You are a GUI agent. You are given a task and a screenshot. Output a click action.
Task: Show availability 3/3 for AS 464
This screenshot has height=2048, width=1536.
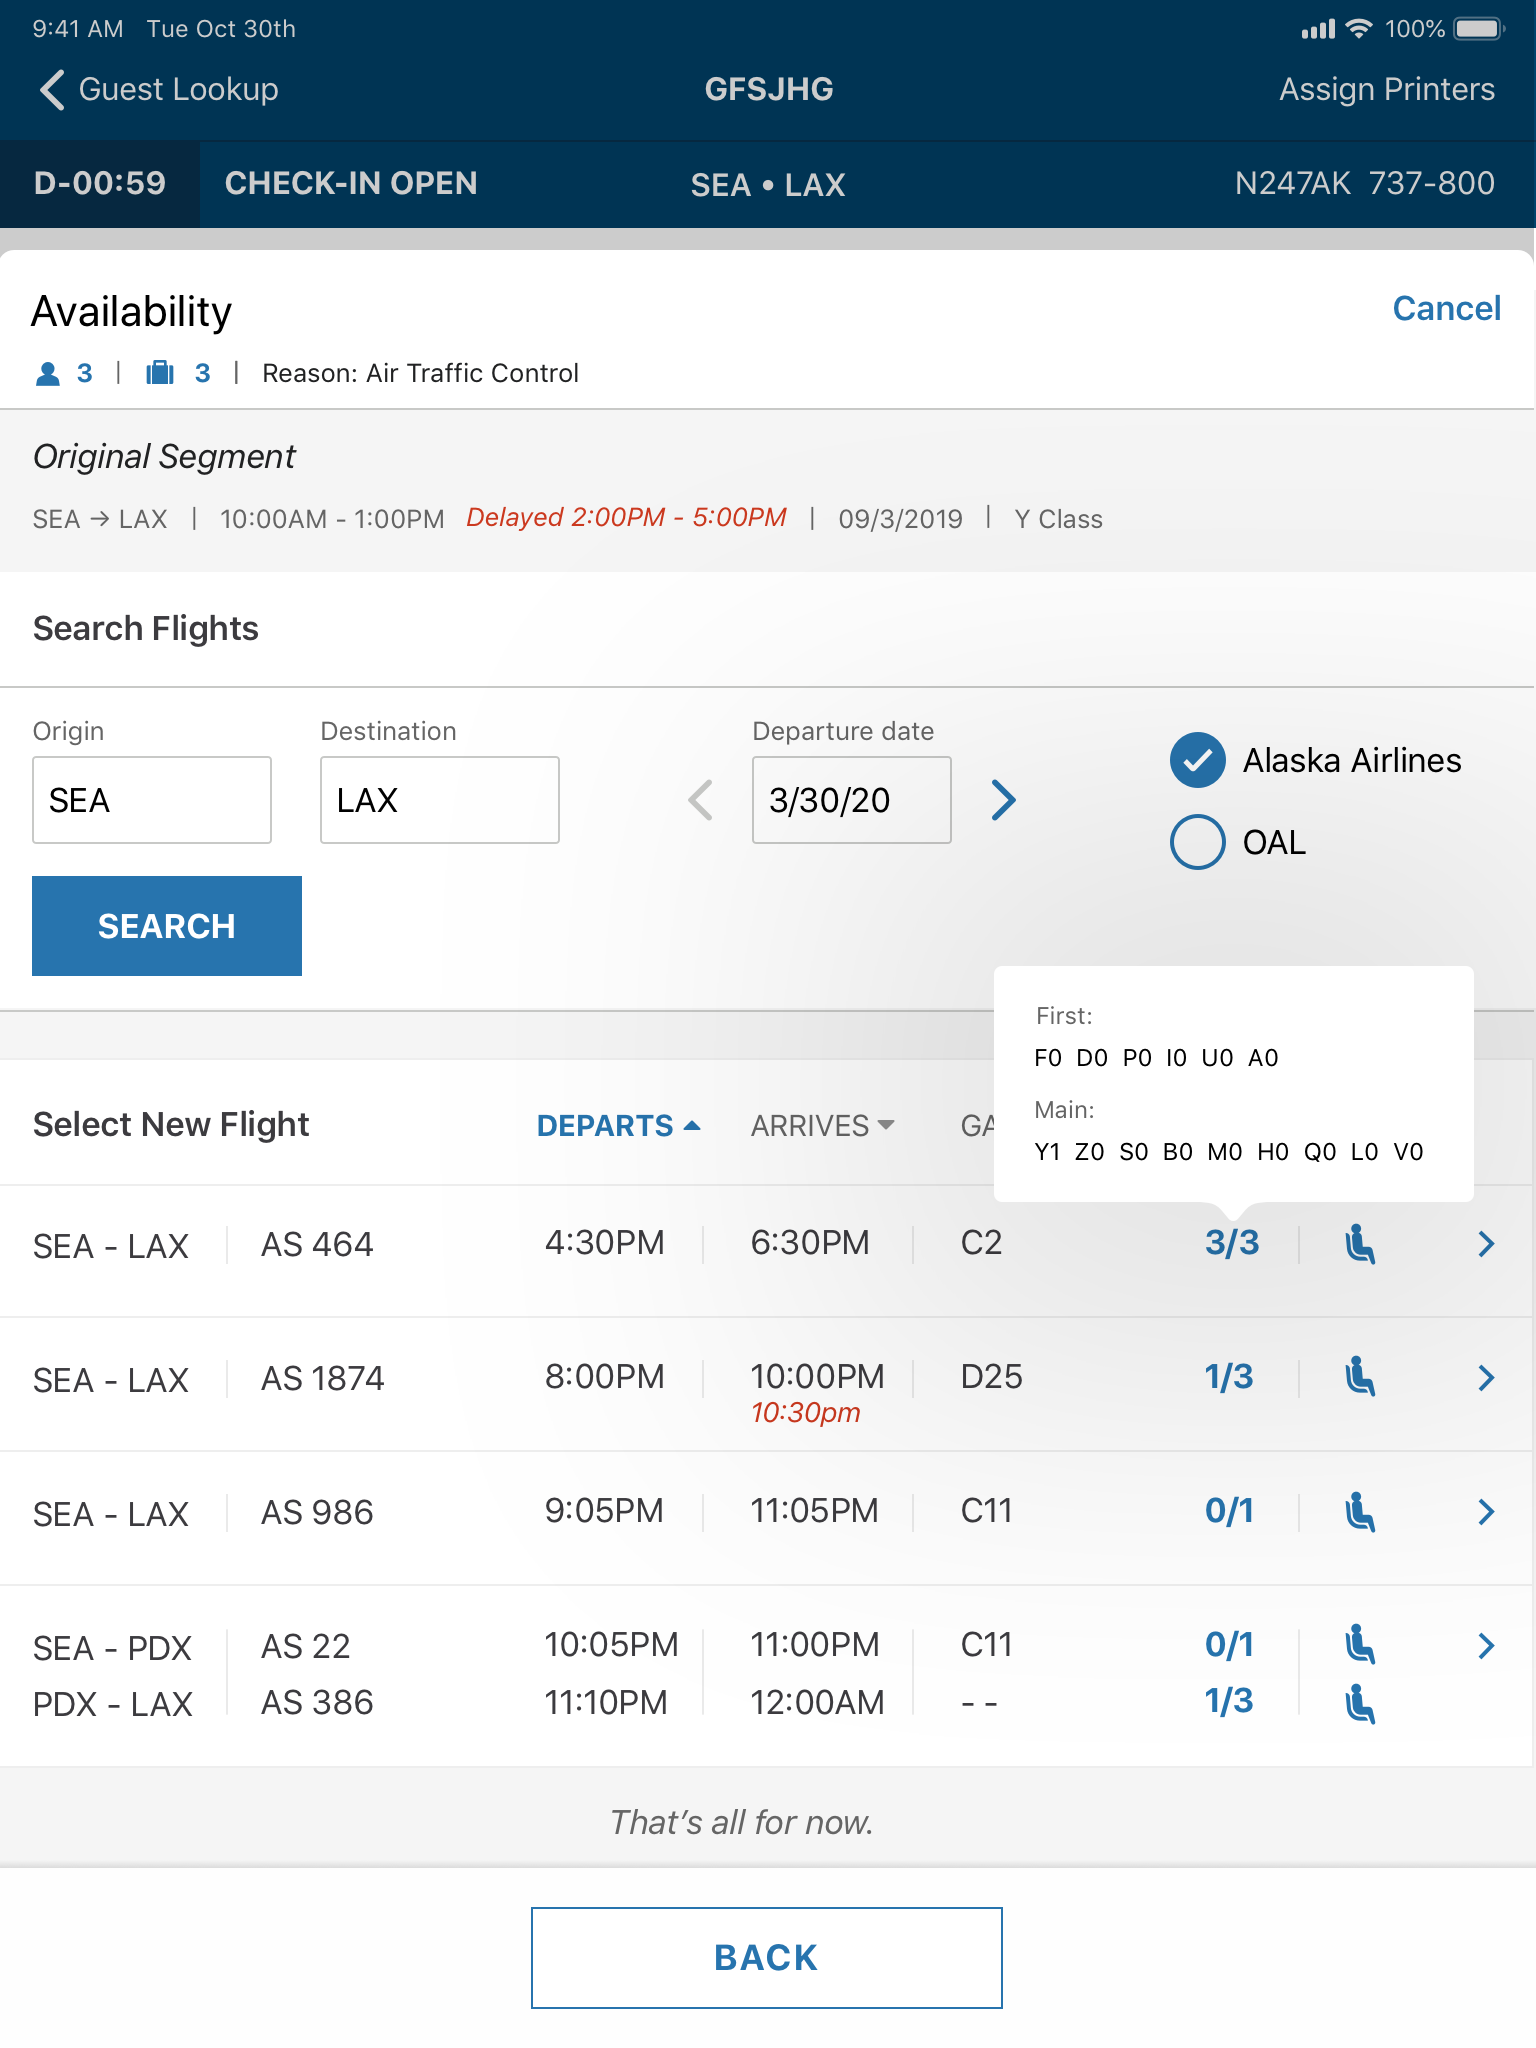[x=1231, y=1243]
